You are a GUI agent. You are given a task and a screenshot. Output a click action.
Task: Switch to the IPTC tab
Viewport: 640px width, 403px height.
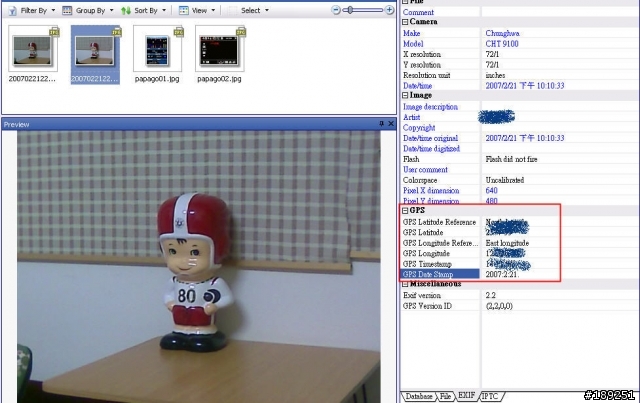pyautogui.click(x=490, y=396)
